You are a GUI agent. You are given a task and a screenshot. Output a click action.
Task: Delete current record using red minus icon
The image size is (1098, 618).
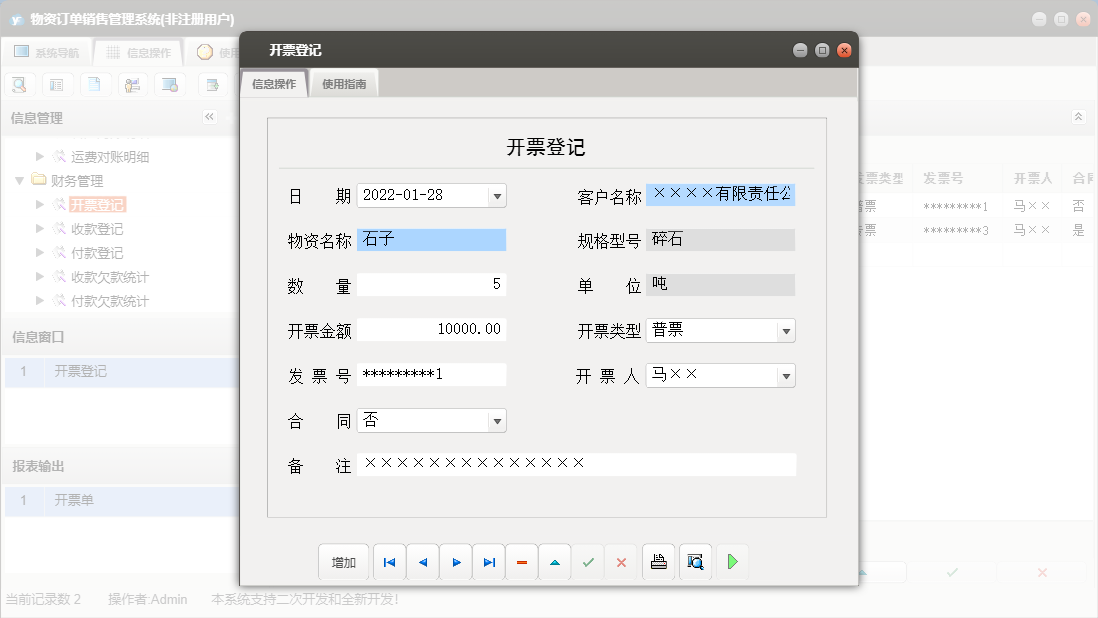click(x=521, y=561)
